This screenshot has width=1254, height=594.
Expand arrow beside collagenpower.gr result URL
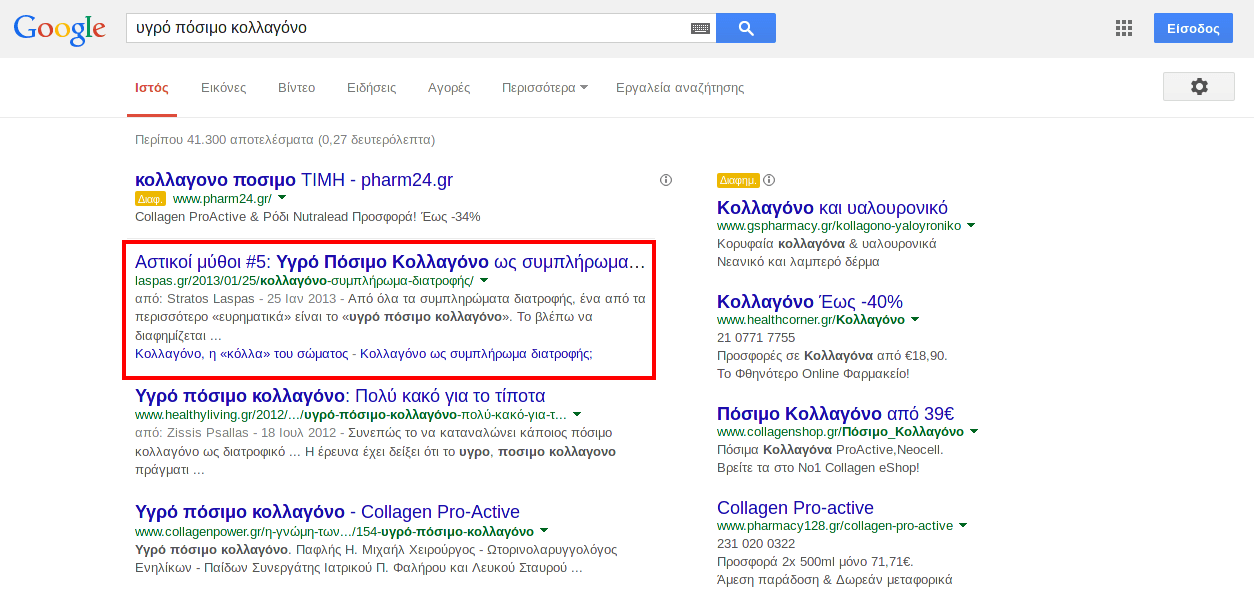click(544, 530)
